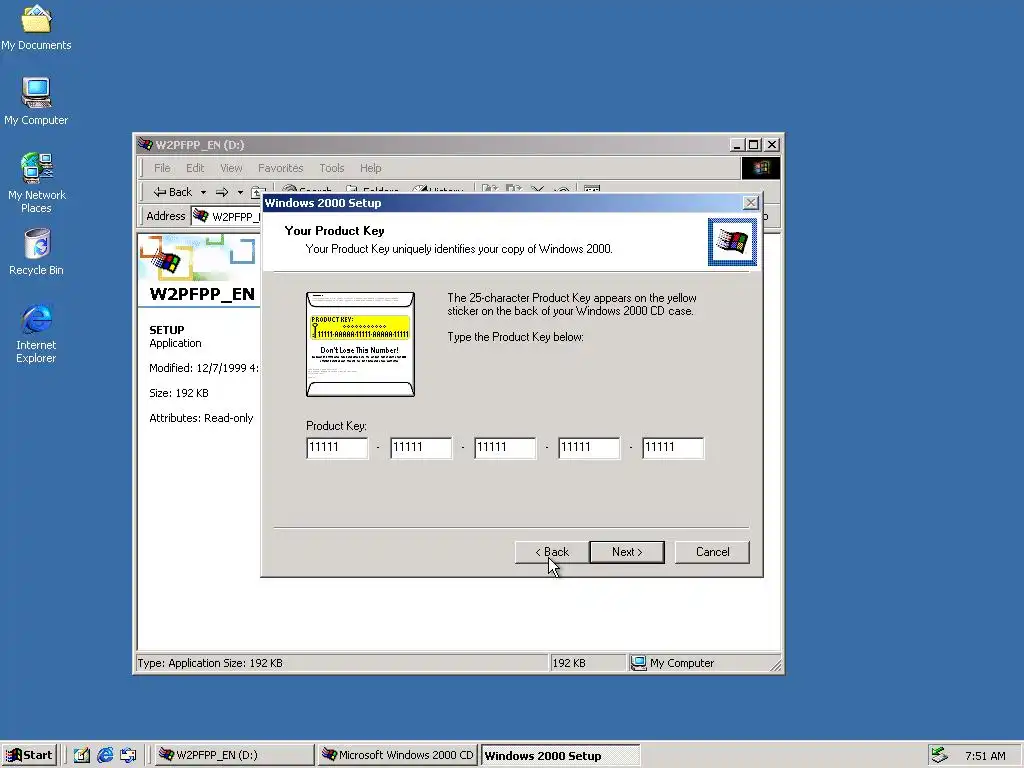Viewport: 1024px width, 768px height.
Task: Click second Product Key field
Action: click(x=421, y=448)
